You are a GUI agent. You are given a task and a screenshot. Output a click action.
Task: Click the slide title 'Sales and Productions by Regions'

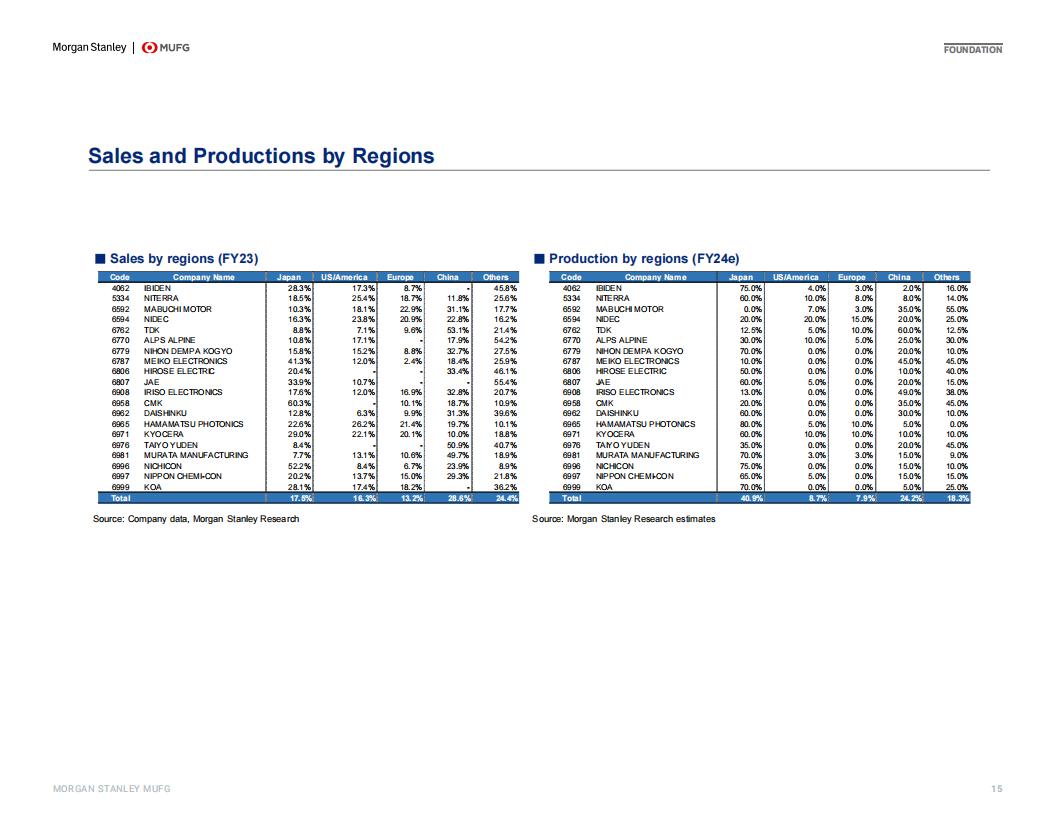[261, 156]
